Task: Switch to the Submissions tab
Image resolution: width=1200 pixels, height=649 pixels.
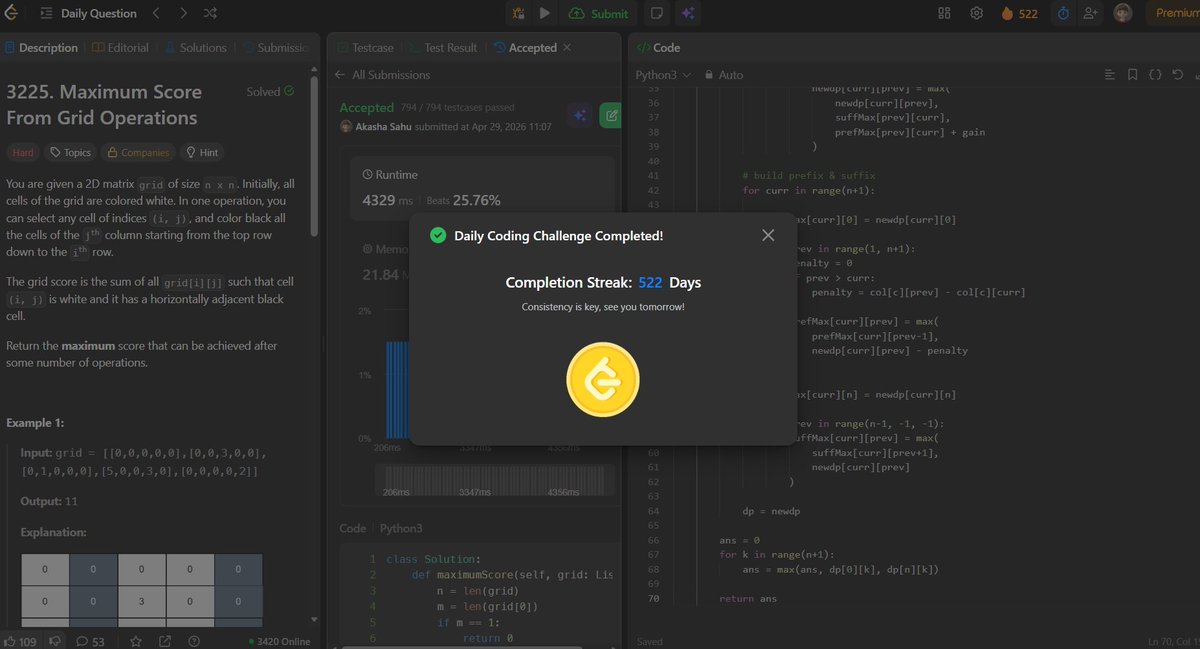Action: tap(275, 47)
